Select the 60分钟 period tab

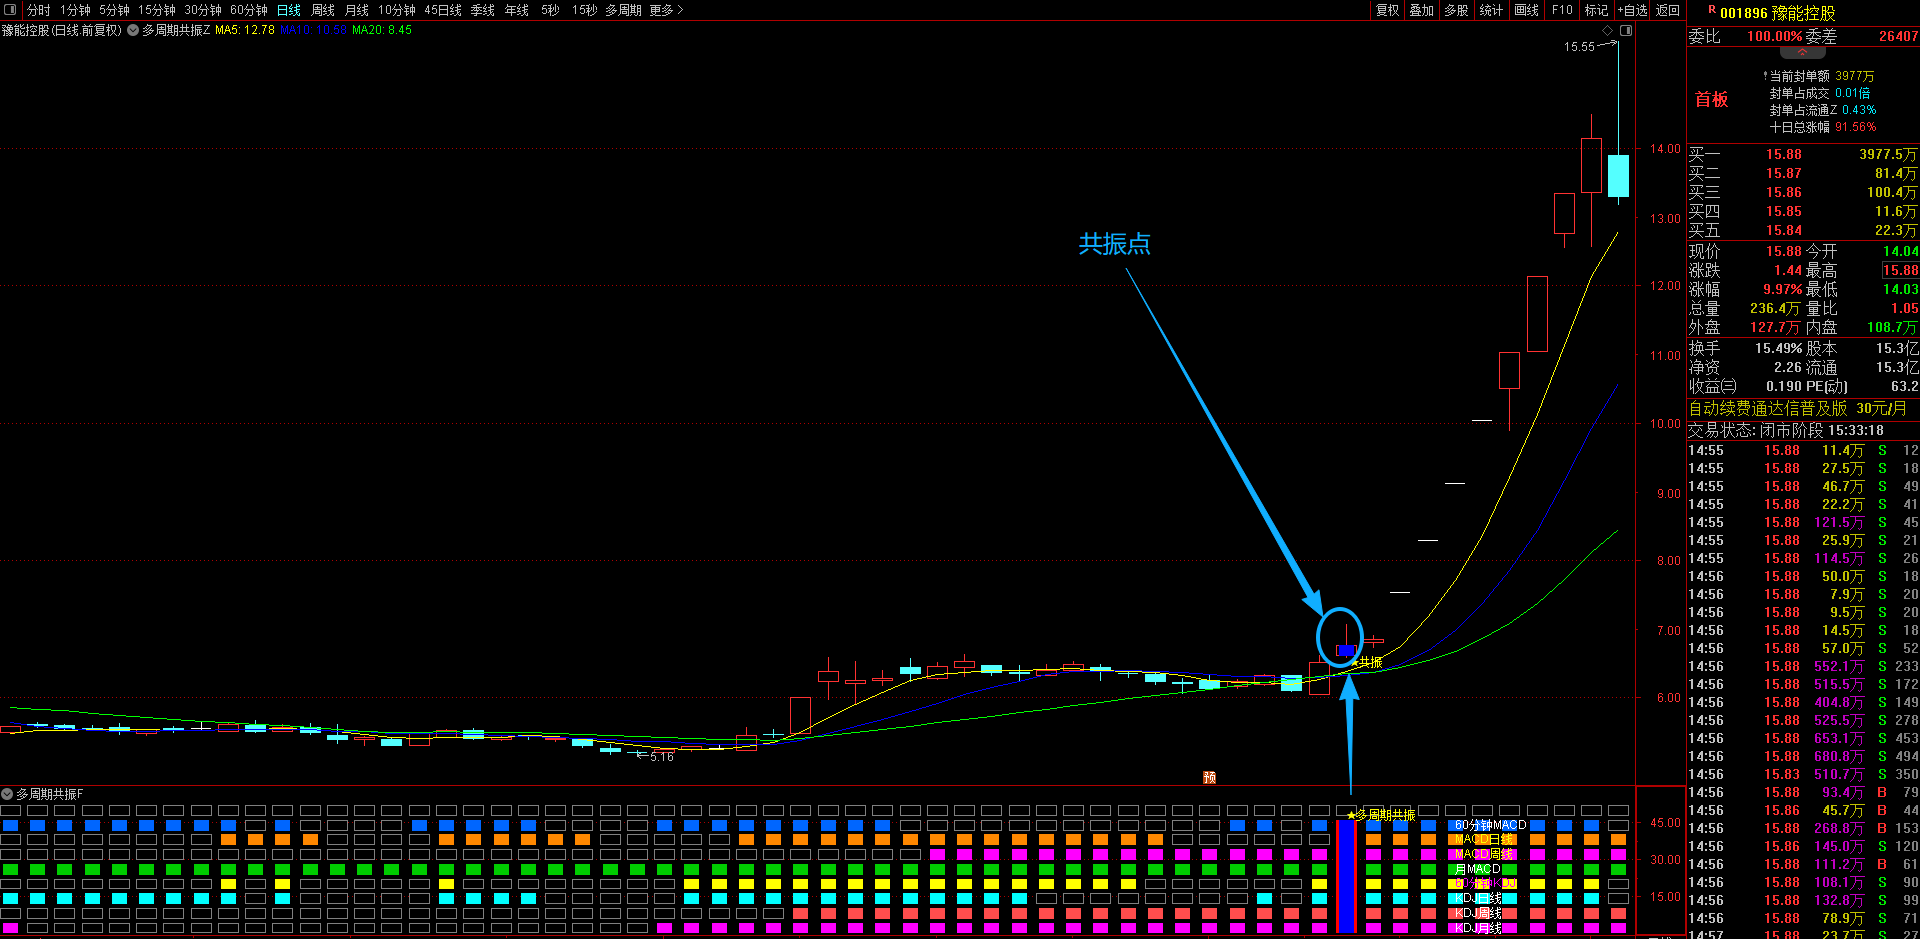(249, 10)
